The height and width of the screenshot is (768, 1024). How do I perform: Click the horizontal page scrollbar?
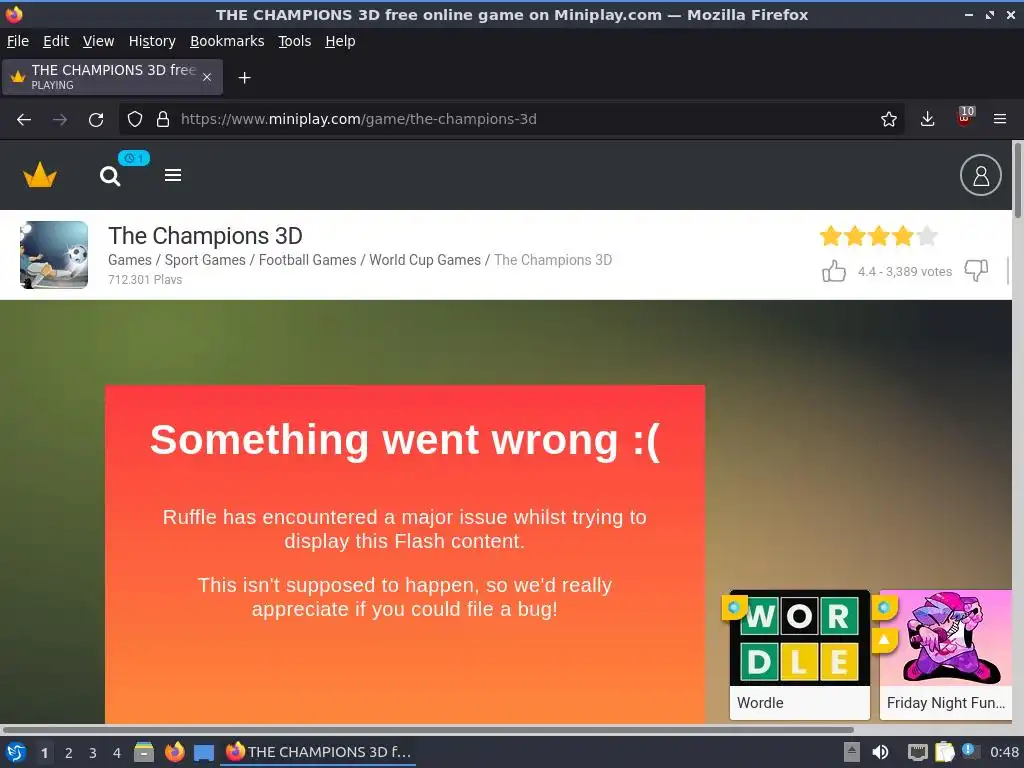pyautogui.click(x=428, y=729)
